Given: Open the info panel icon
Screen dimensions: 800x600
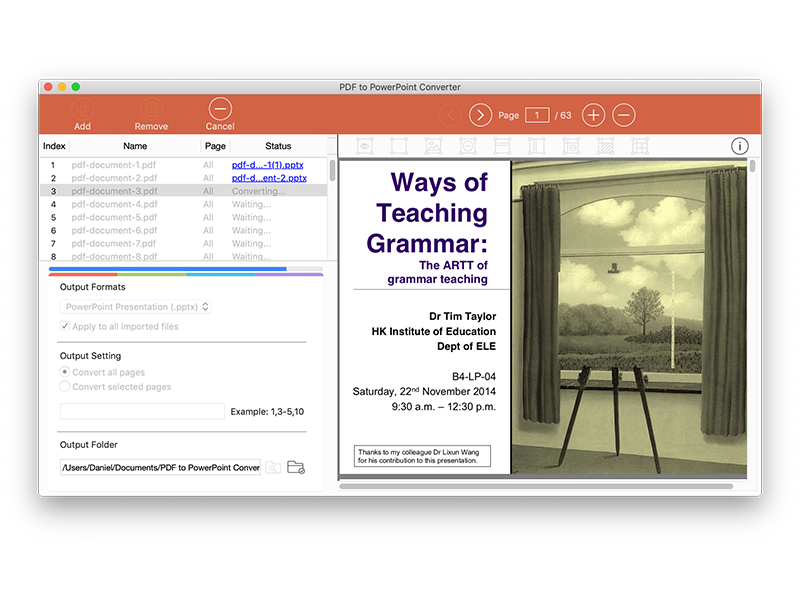Looking at the screenshot, I should click(x=740, y=146).
